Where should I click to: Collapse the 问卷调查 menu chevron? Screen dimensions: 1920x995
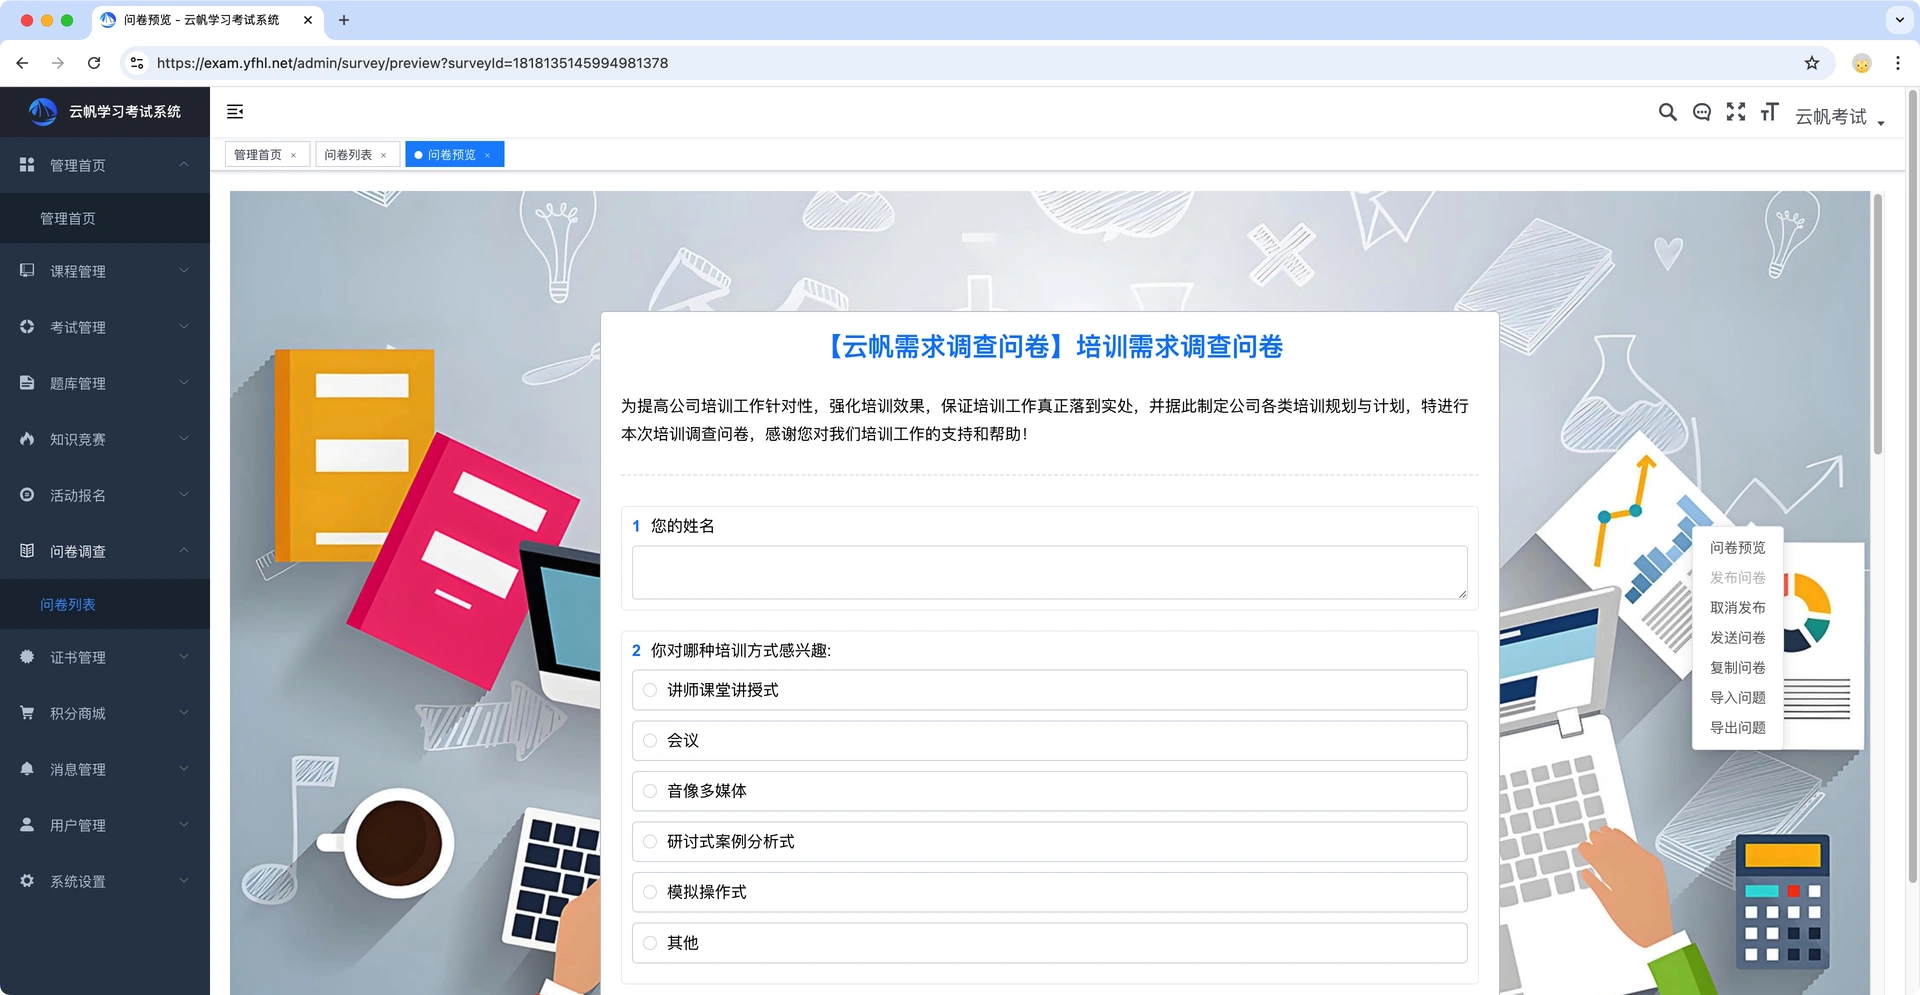point(184,550)
